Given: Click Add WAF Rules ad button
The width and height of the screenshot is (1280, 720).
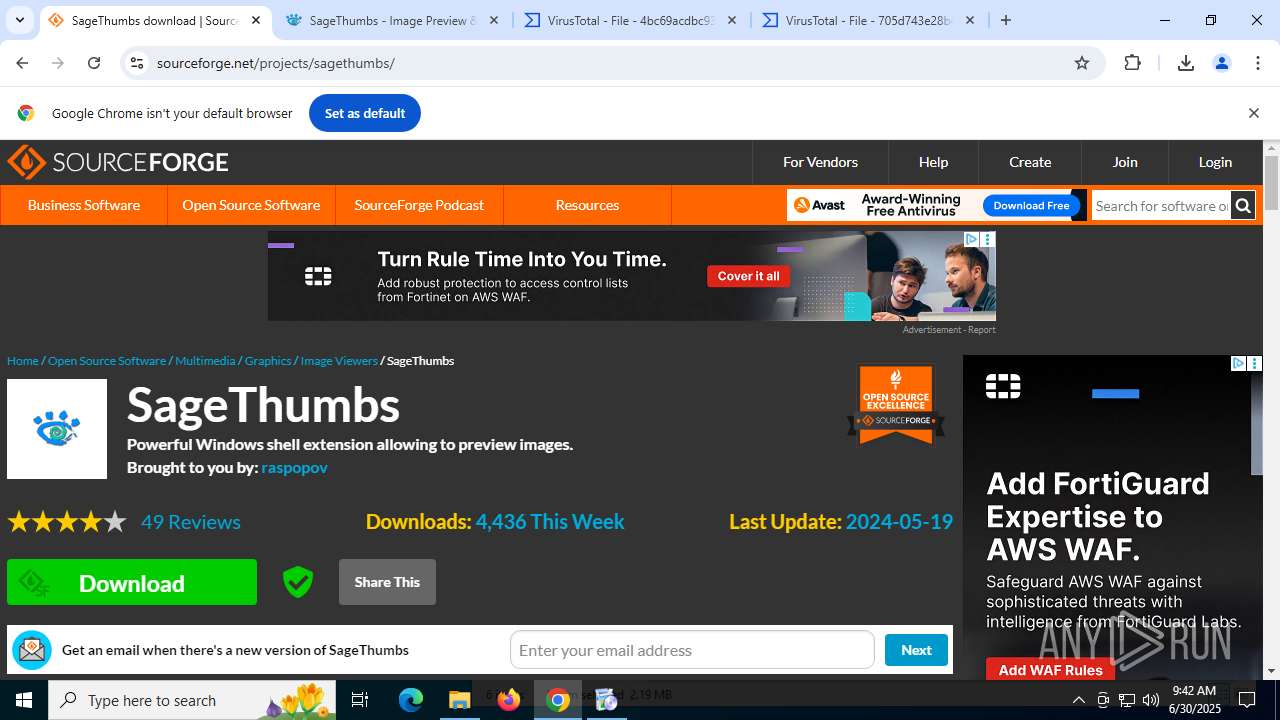Looking at the screenshot, I should (x=1050, y=669).
